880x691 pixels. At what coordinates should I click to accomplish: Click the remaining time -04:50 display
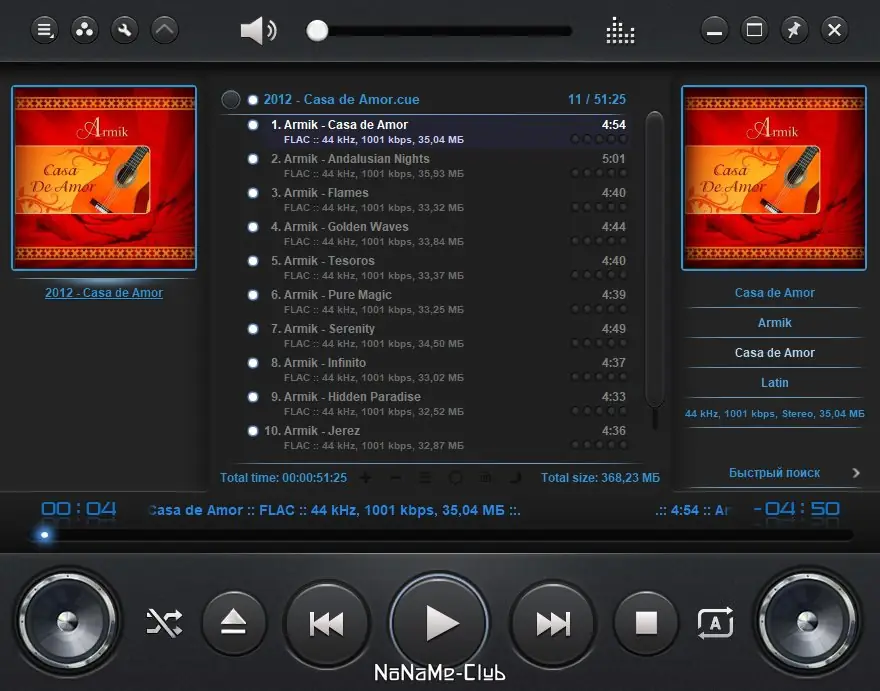[797, 509]
